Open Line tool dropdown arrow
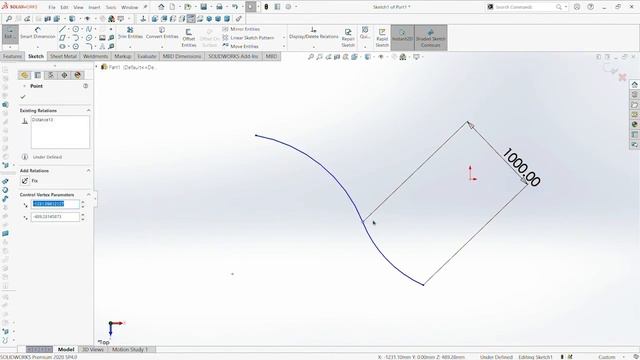Viewport: 640px width, 360px height. (69, 29)
